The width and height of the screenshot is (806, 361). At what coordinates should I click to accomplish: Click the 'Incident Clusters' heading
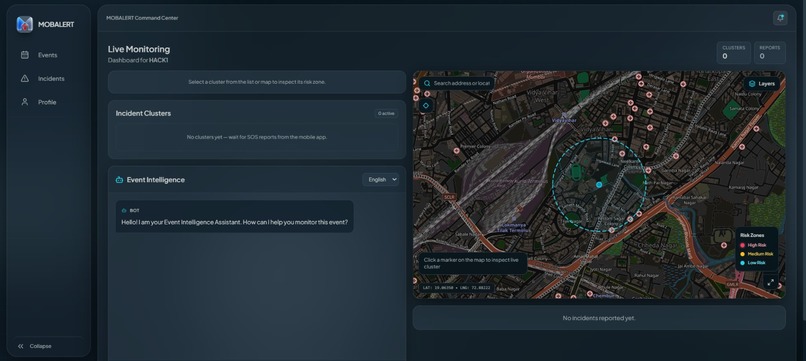143,113
